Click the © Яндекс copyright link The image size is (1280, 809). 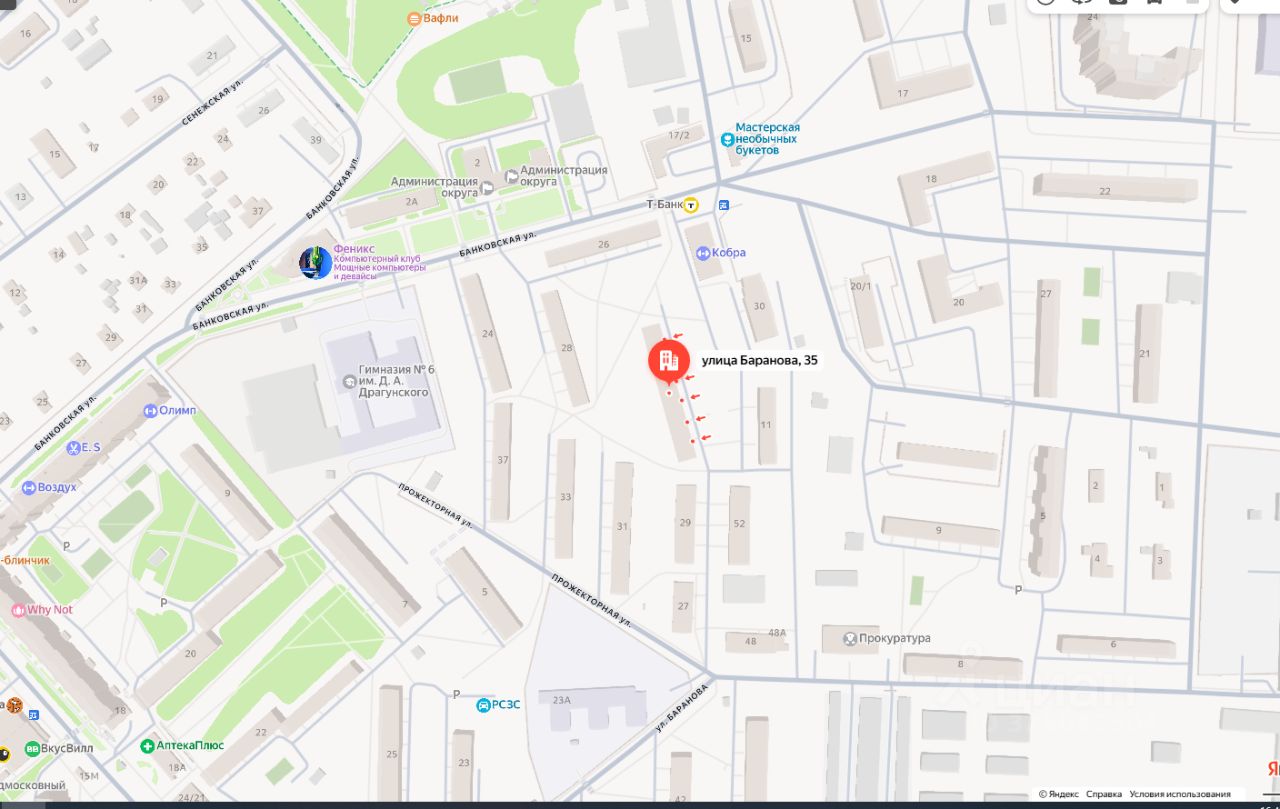click(1058, 794)
